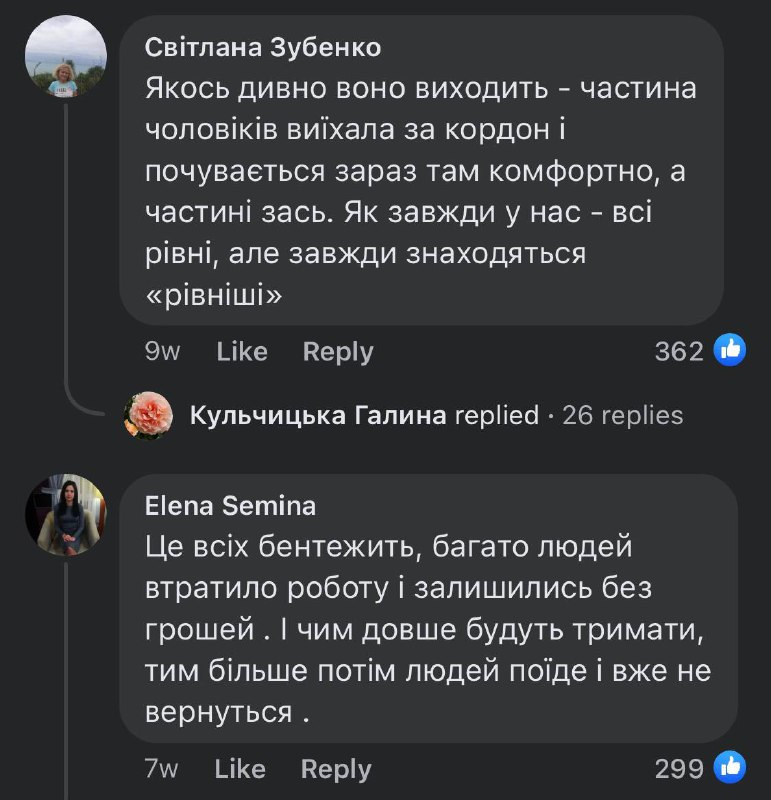Click the 7w comment timestamp
This screenshot has height=800, width=771.
161,769
